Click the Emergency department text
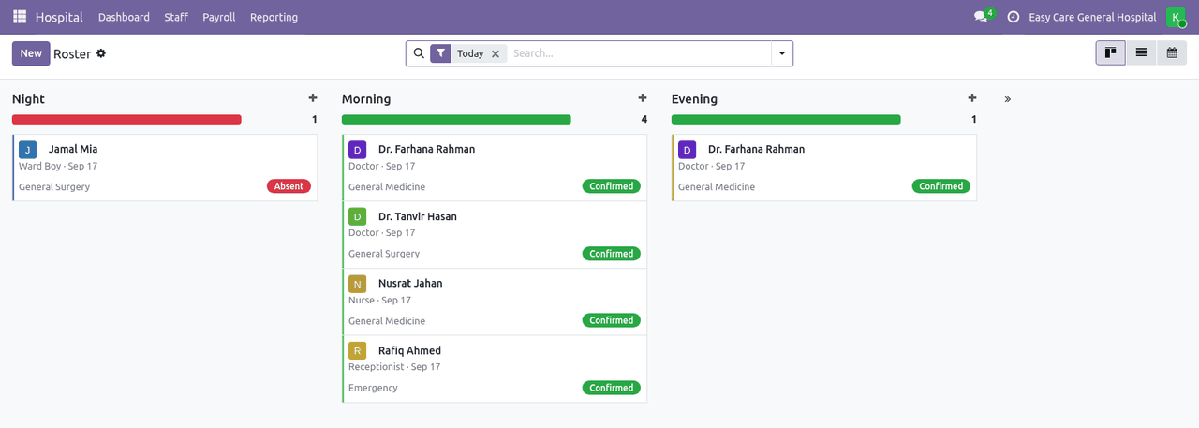This screenshot has height=428, width=1199. click(373, 388)
